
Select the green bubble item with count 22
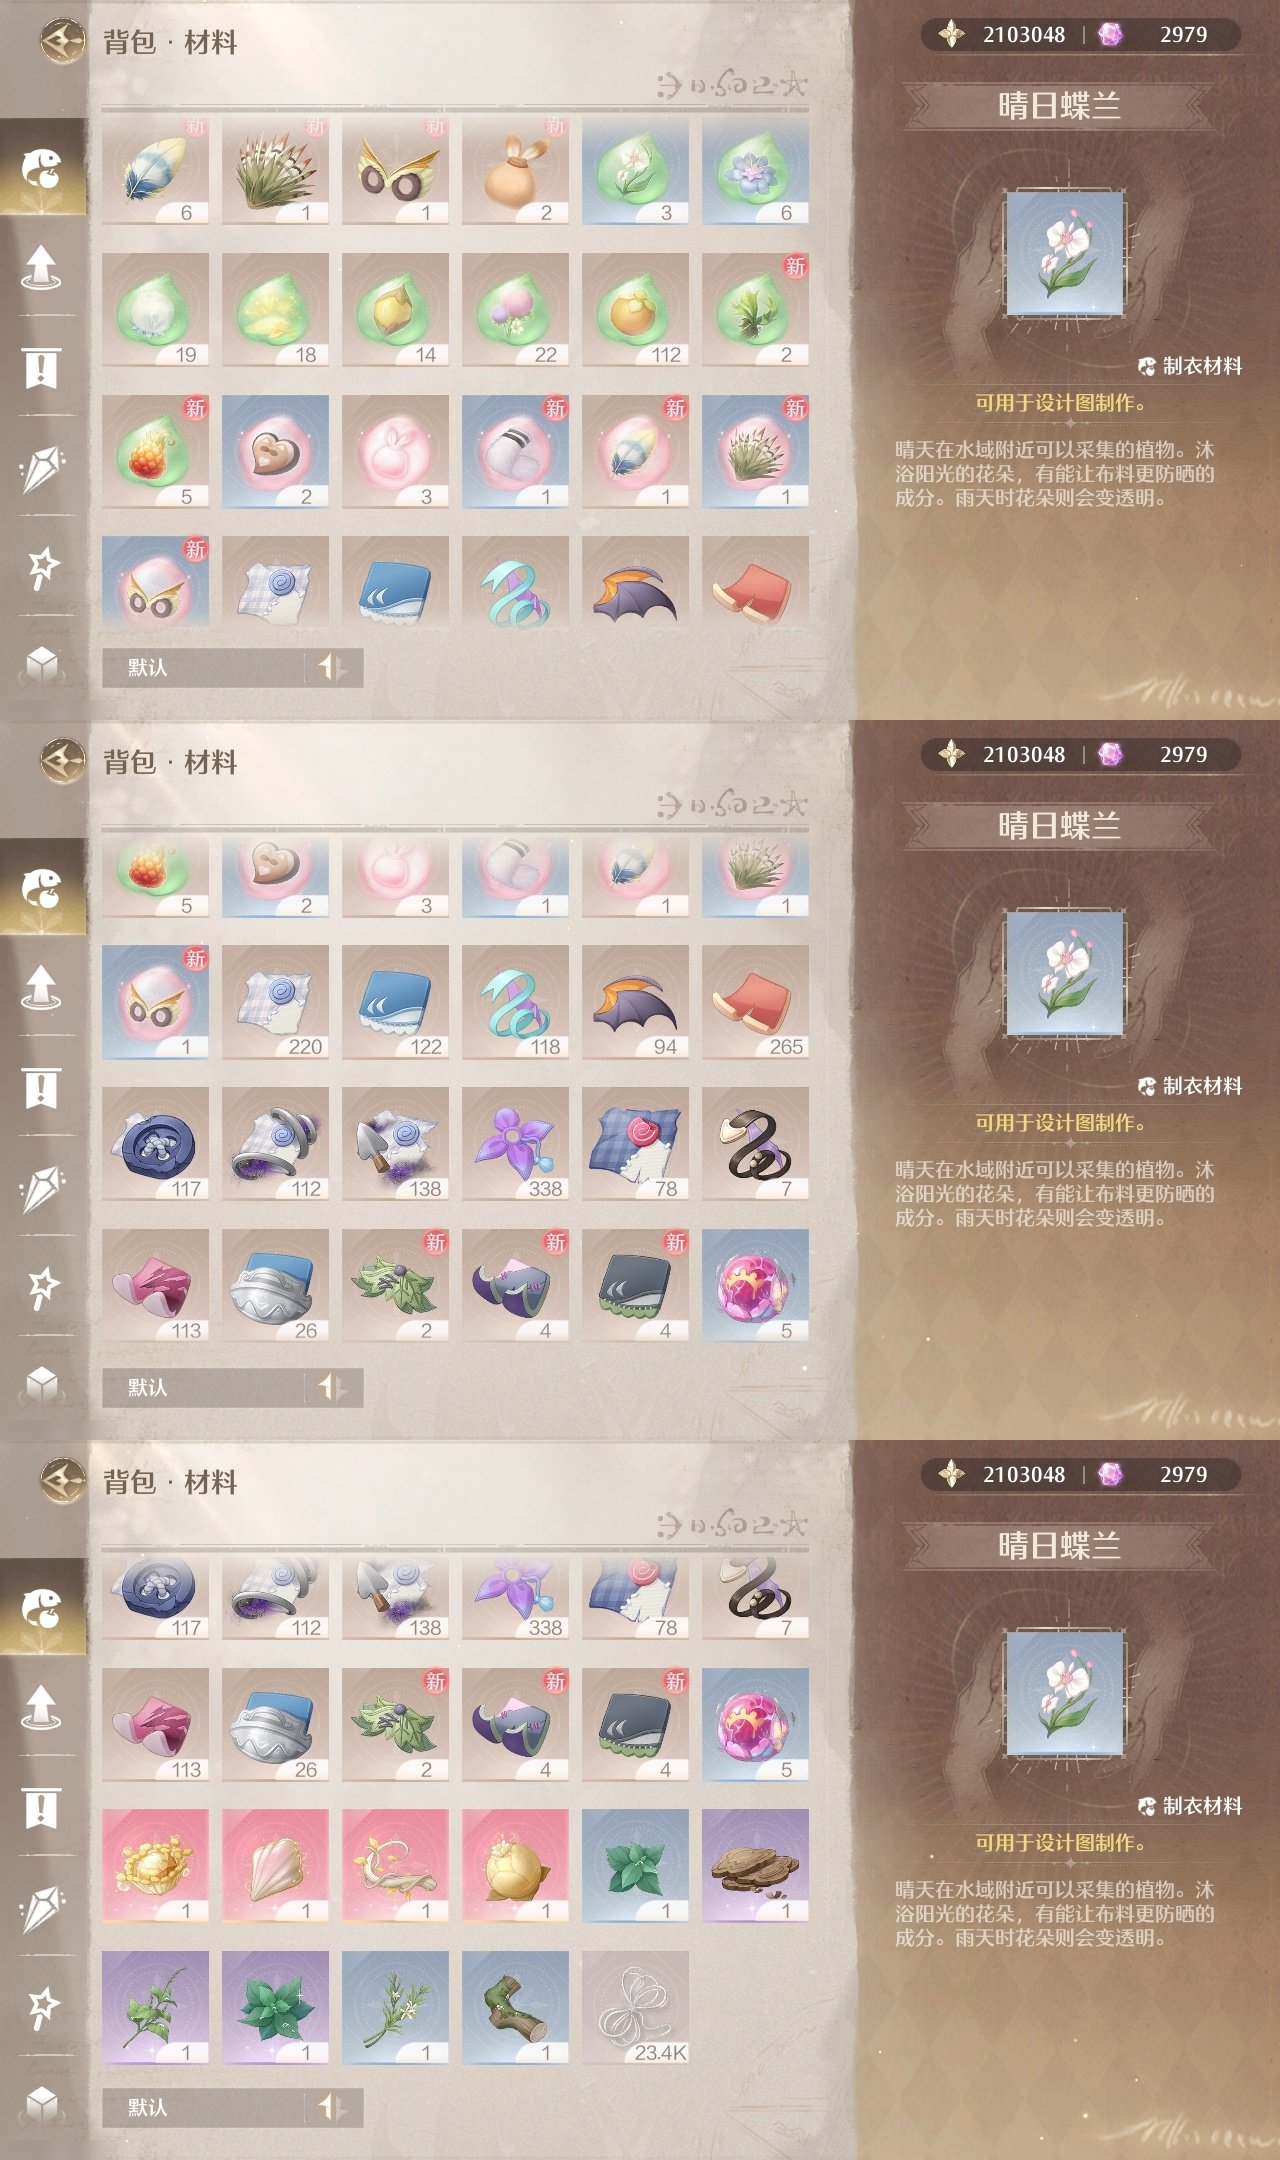pos(515,310)
